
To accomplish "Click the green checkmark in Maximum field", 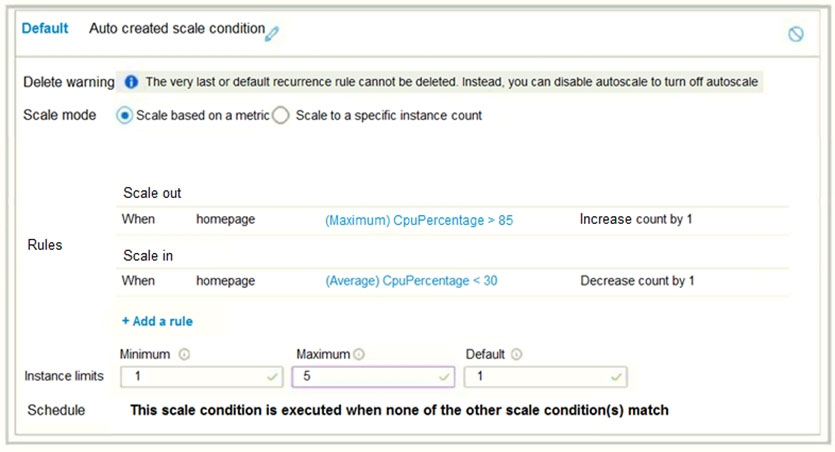I will (444, 377).
